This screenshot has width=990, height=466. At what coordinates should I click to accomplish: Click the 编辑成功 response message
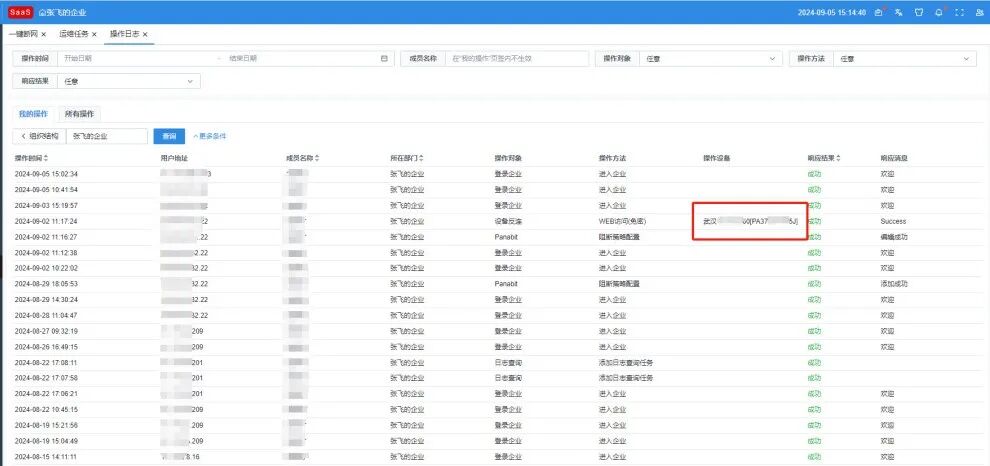(894, 237)
